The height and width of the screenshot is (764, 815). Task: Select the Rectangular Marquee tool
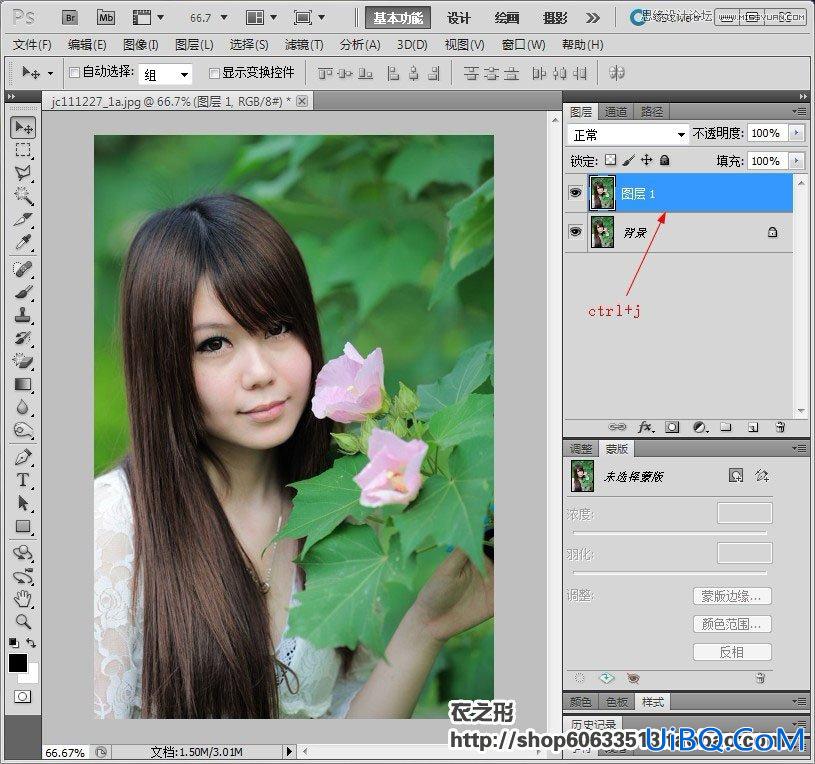pos(22,150)
